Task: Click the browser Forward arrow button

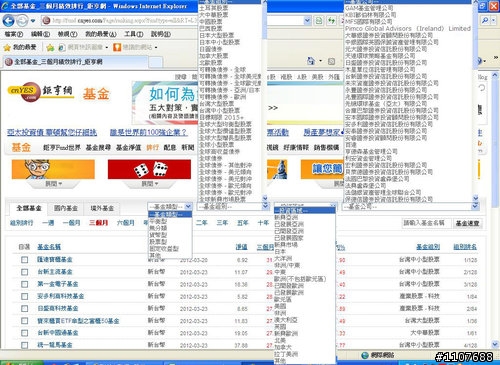Action: tap(22, 21)
